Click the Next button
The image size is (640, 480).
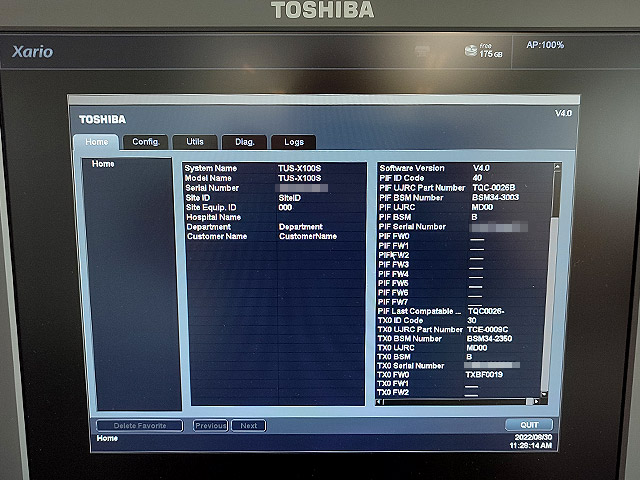249,426
